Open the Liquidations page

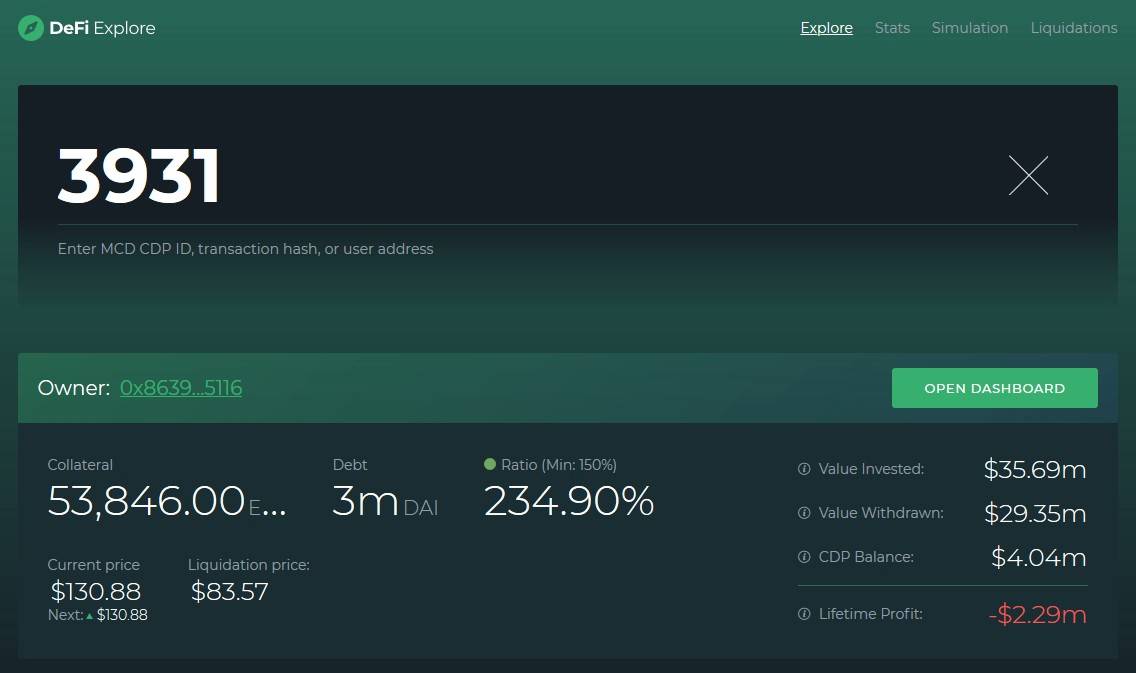pos(1073,28)
